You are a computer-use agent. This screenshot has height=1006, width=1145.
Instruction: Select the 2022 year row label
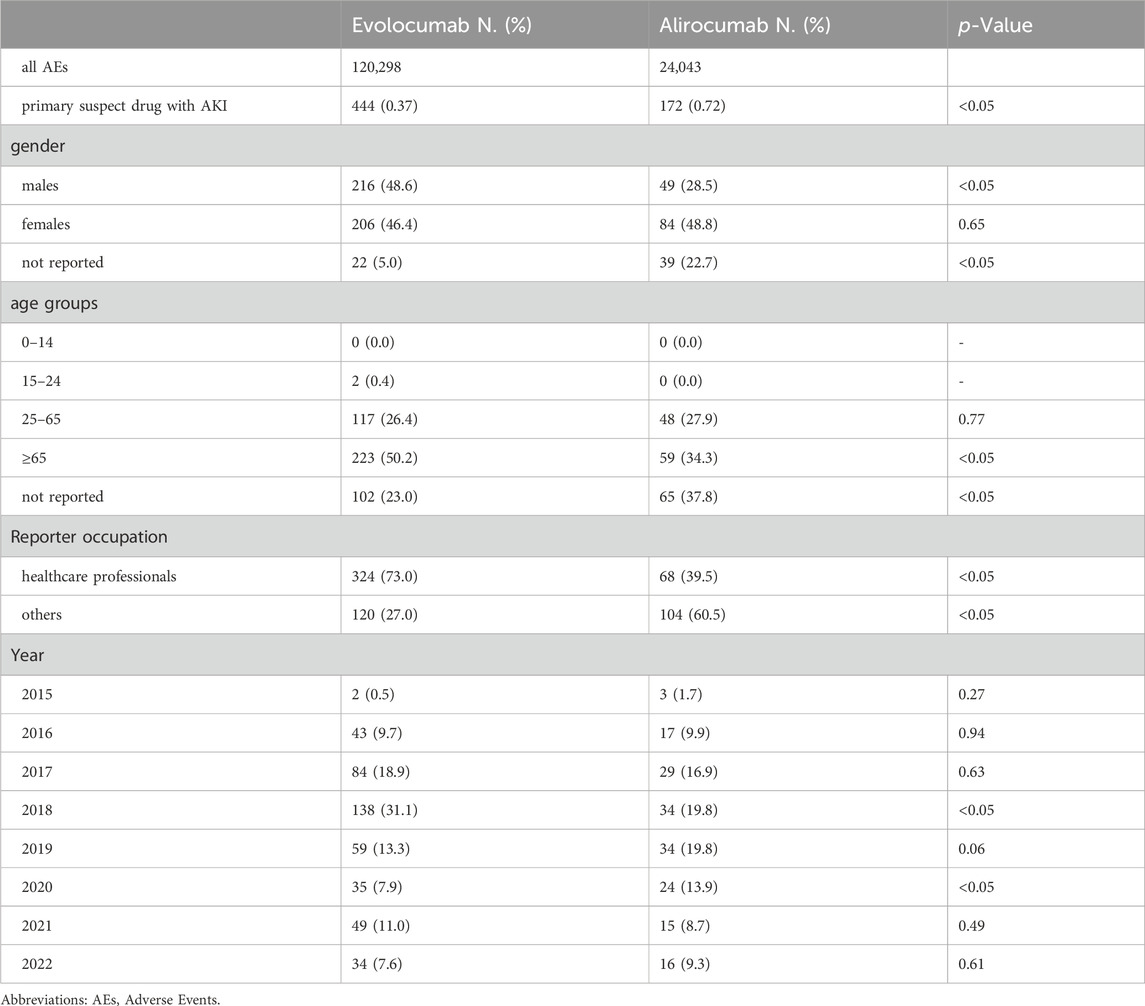tap(37, 964)
